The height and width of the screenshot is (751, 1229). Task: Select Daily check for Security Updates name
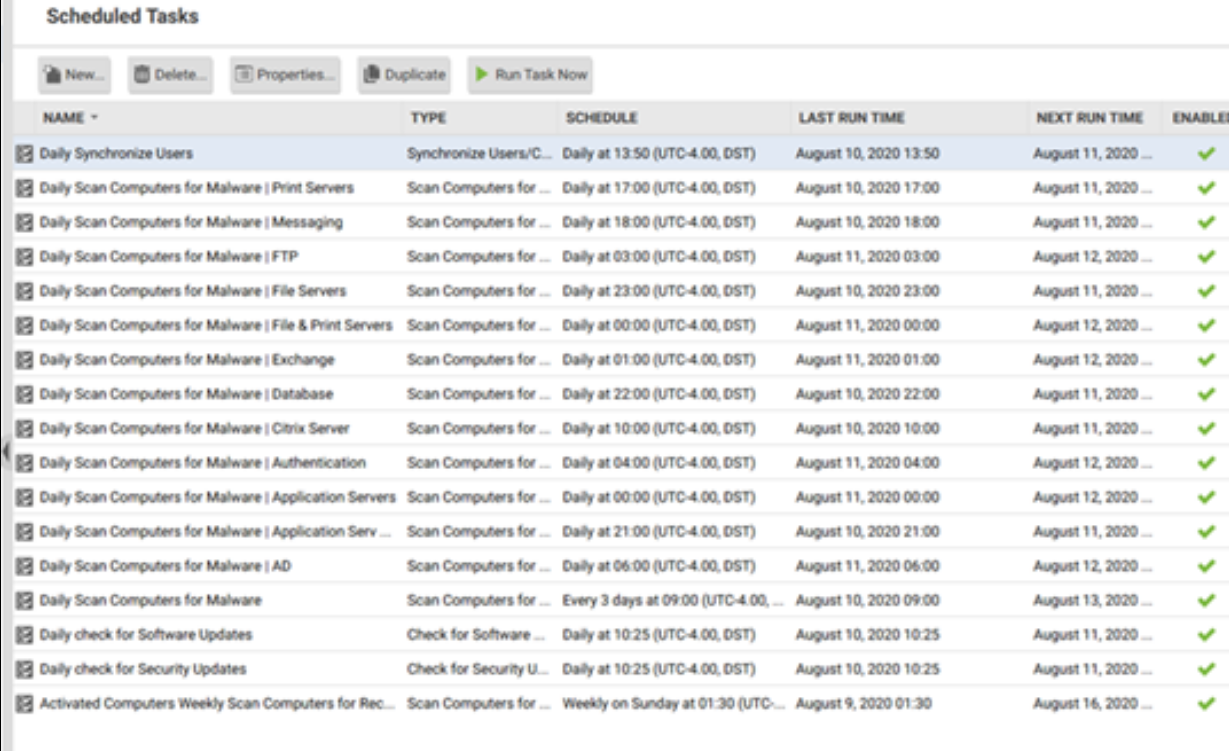[x=143, y=669]
